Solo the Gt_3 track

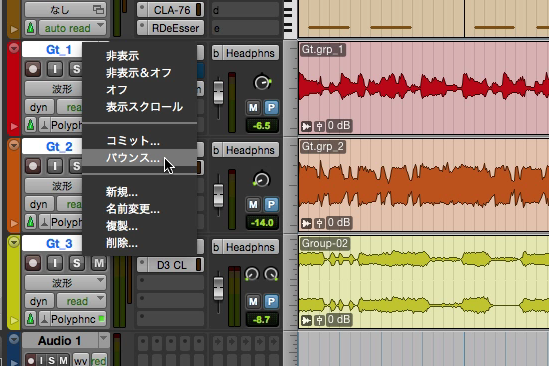[x=77, y=263]
